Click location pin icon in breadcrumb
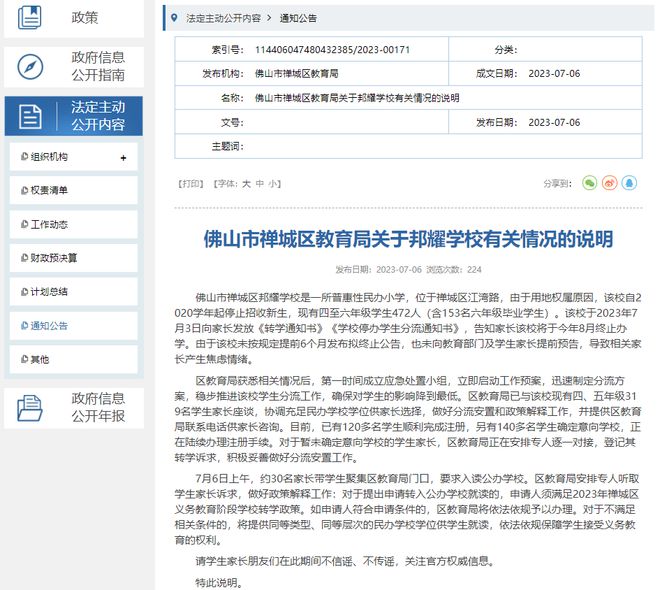 point(174,18)
